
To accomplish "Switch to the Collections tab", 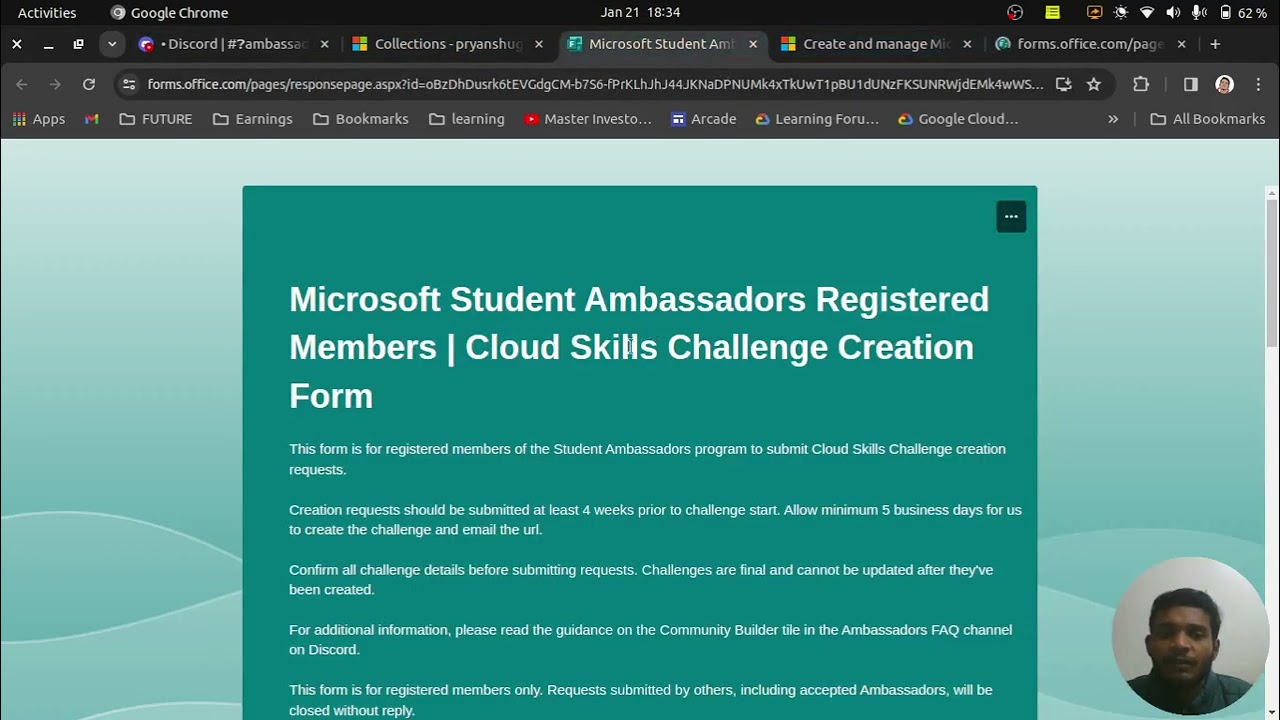I will coord(448,44).
